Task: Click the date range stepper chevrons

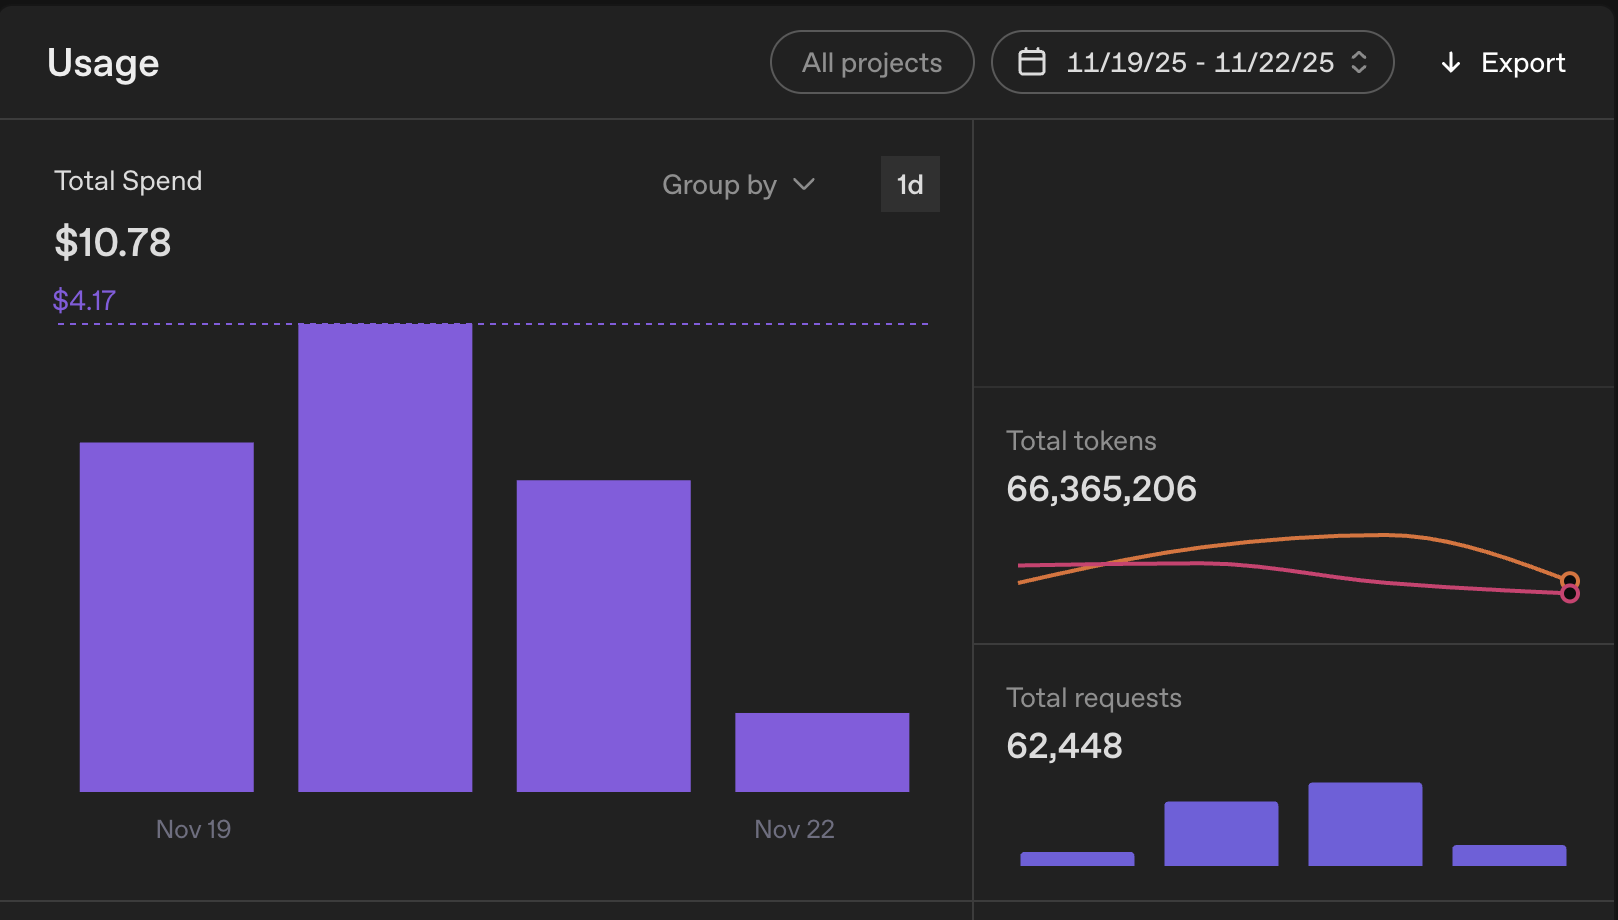Action: [1358, 62]
